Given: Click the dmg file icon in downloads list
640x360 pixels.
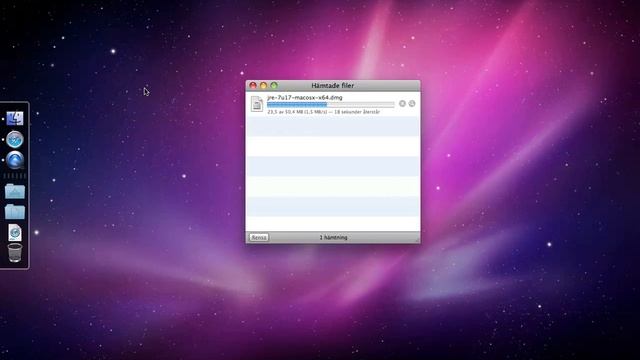Looking at the screenshot, I should pyautogui.click(x=257, y=104).
